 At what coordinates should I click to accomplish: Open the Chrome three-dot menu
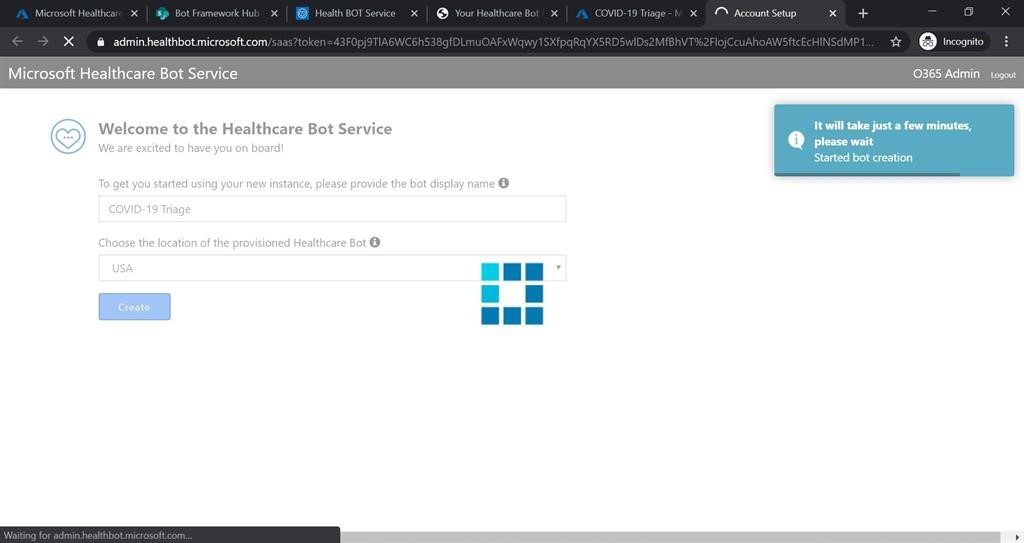coord(1006,42)
